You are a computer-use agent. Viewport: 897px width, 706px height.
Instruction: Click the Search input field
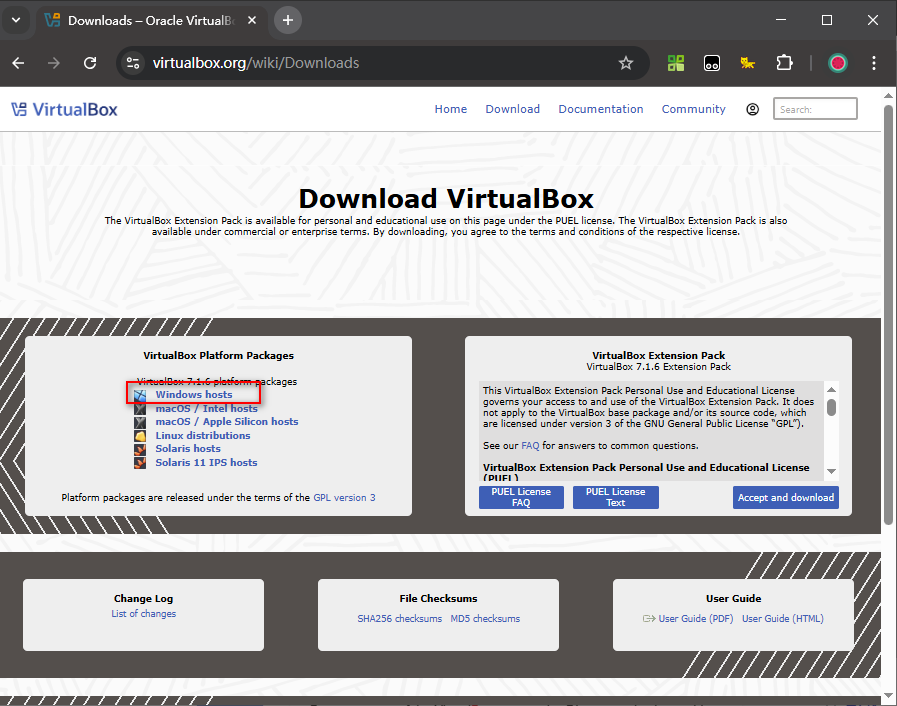815,109
